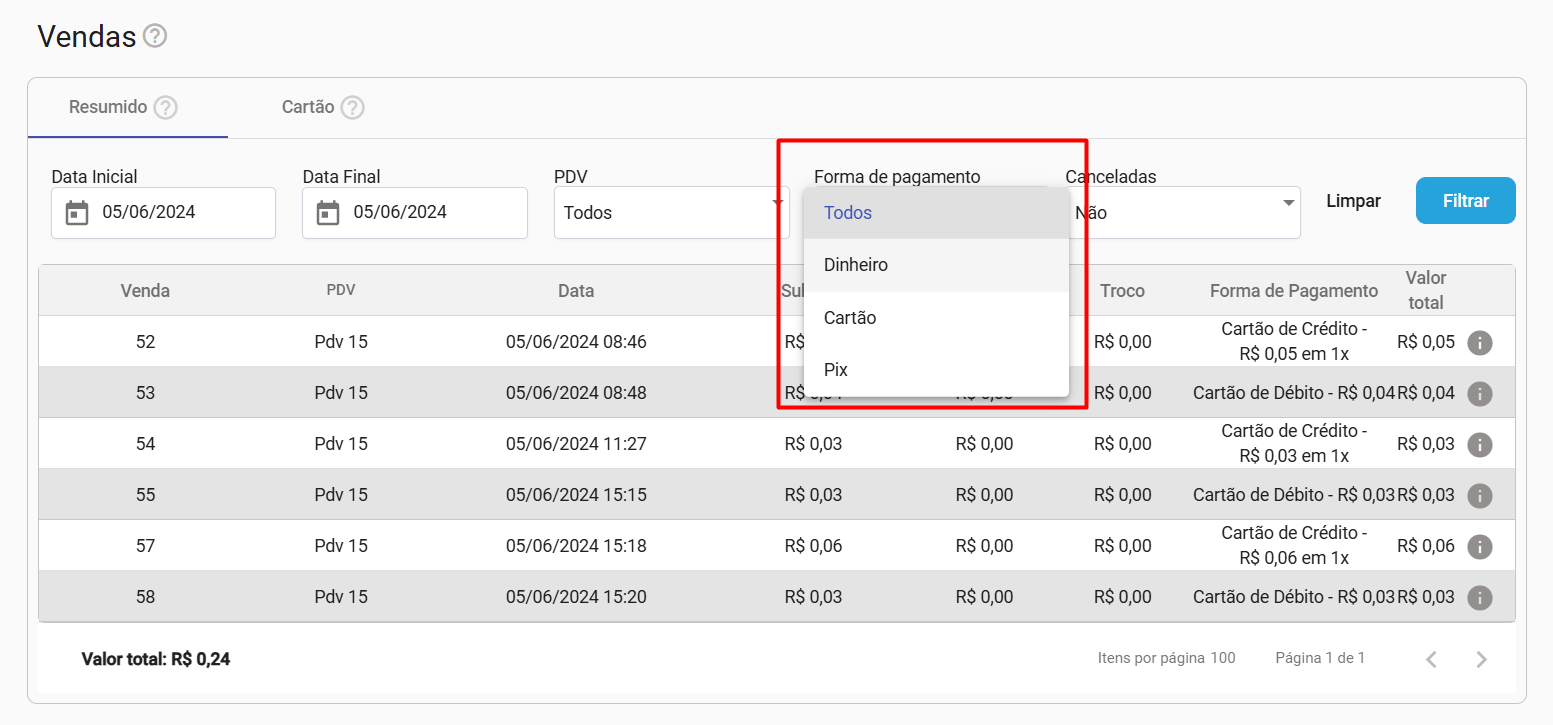This screenshot has height=725, width=1553.
Task: Click date 05/06/2024 15:18 cell
Action: 576,546
